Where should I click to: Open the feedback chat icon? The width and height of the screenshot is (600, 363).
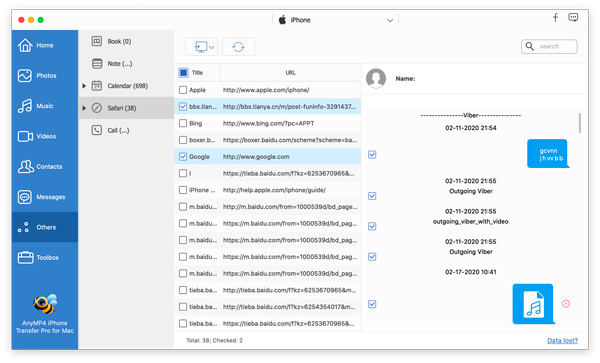click(x=573, y=17)
